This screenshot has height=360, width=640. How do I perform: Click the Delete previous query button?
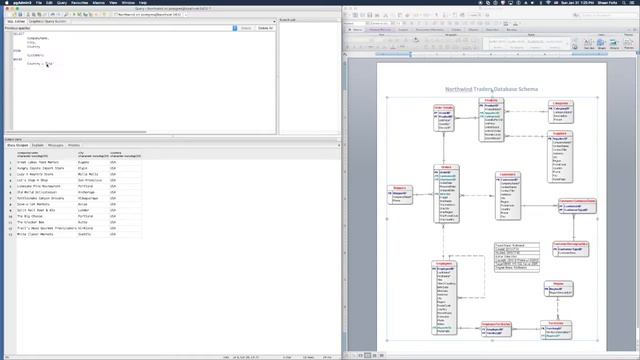[246, 28]
